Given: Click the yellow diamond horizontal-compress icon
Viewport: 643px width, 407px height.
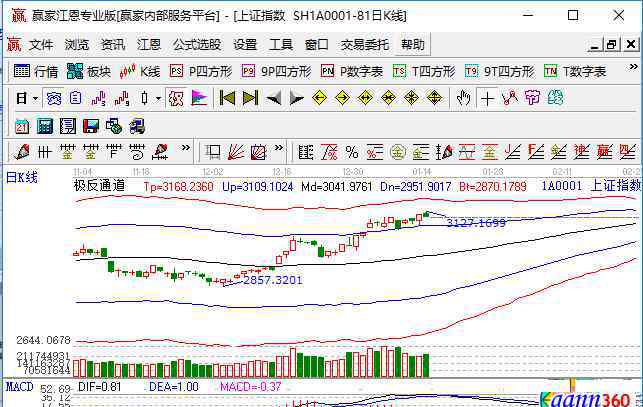Looking at the screenshot, I should point(388,98).
